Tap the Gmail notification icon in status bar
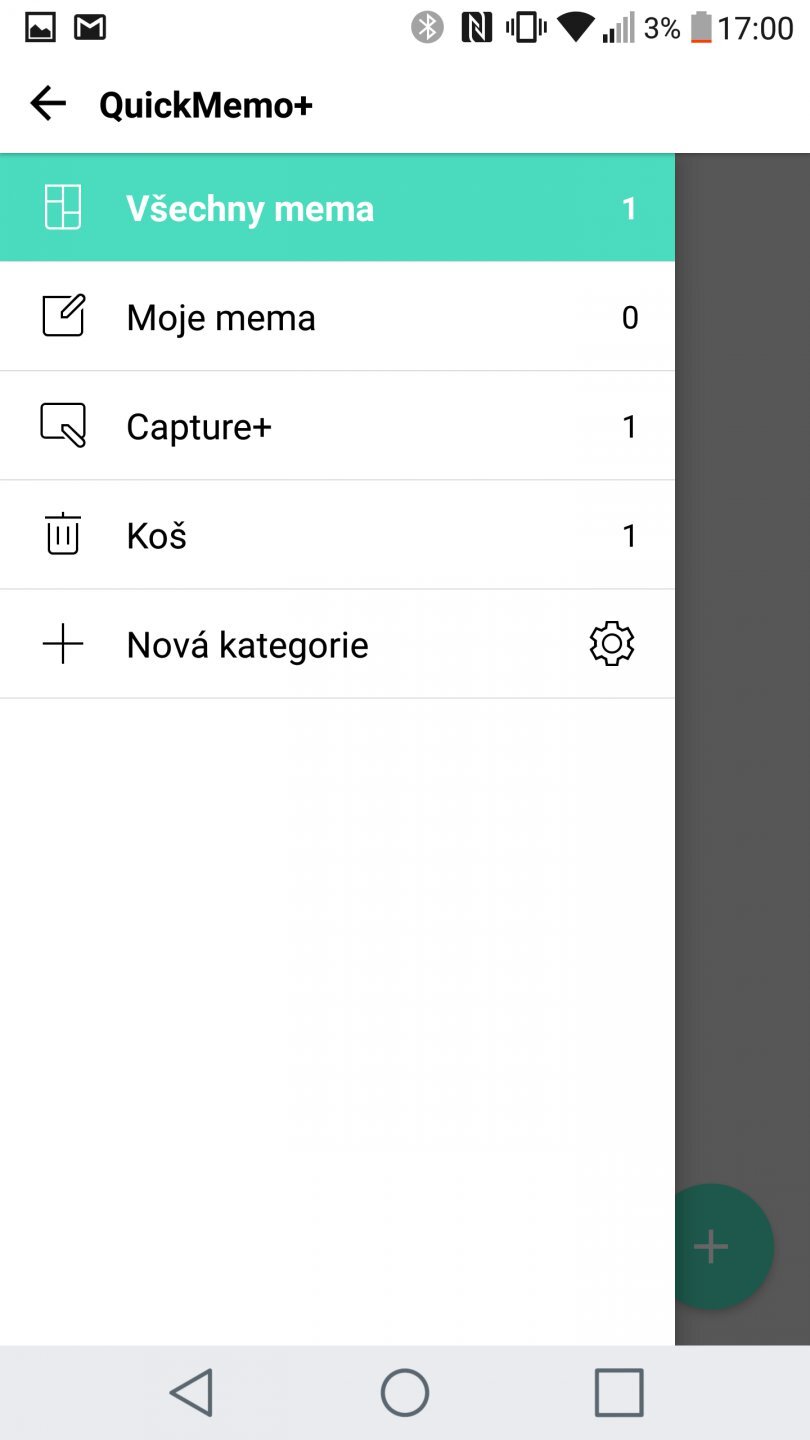The image size is (810, 1440). coord(90,27)
